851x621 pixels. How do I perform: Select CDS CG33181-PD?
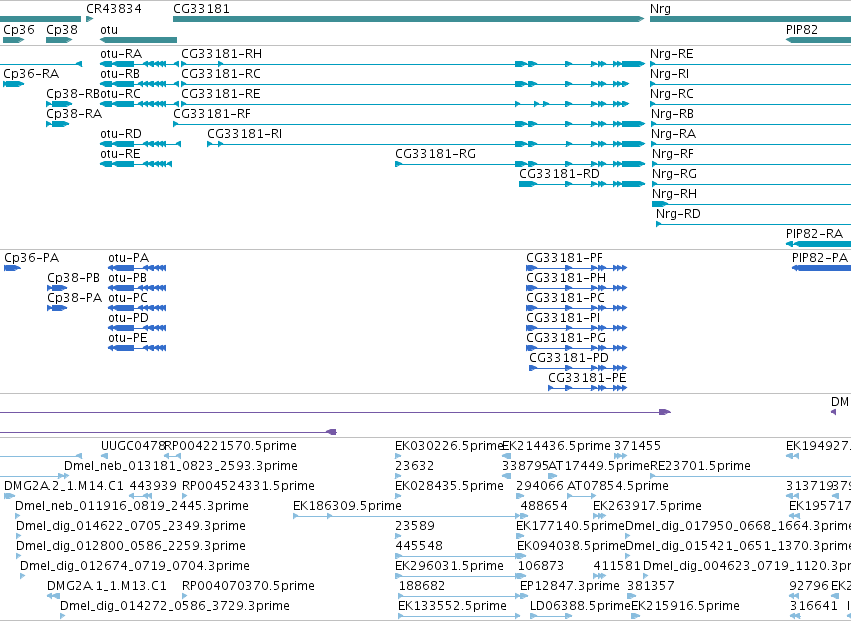pos(579,368)
